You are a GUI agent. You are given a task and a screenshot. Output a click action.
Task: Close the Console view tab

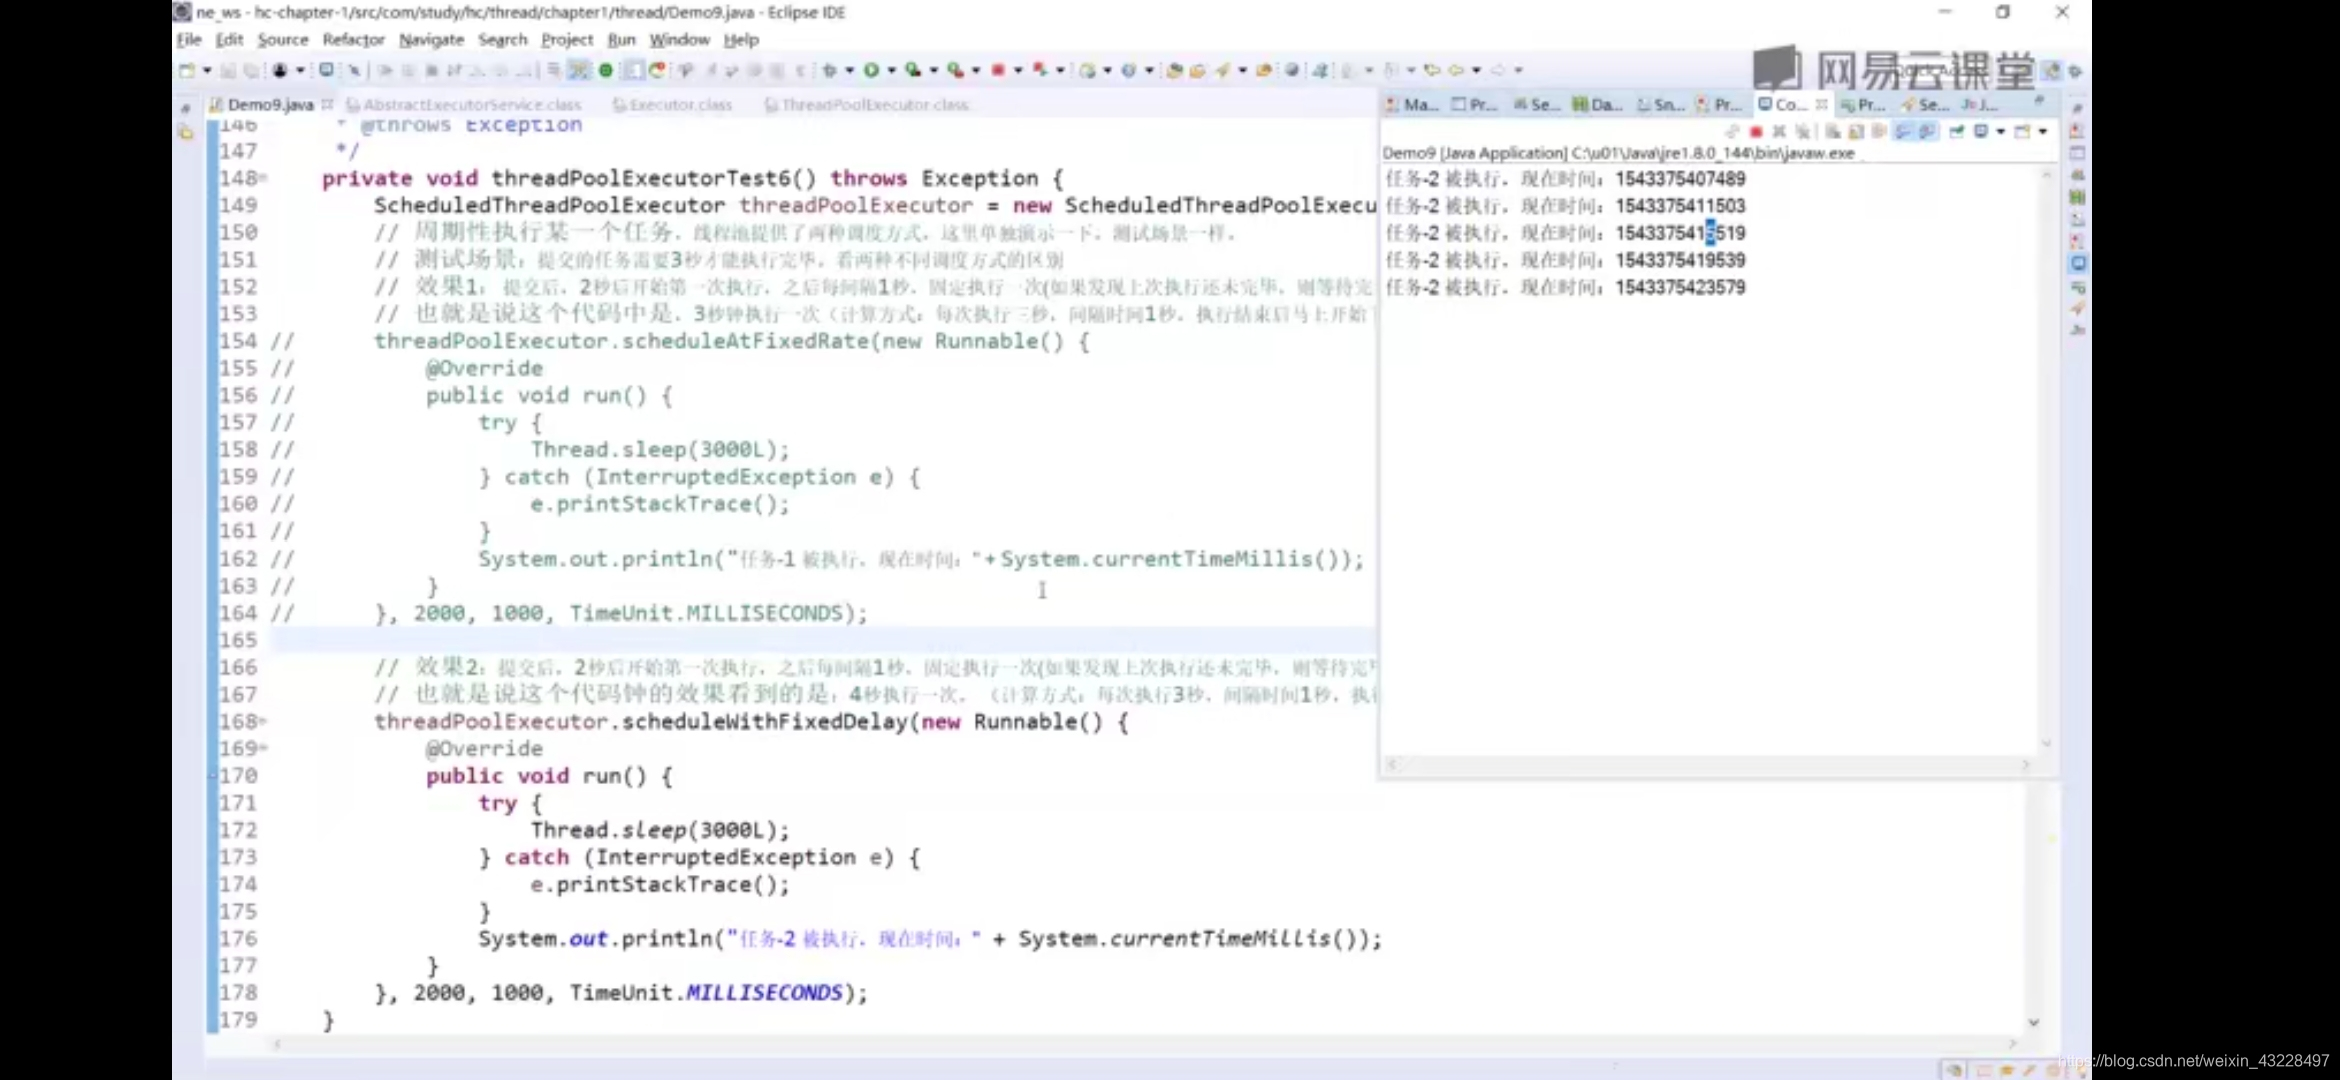[1821, 104]
